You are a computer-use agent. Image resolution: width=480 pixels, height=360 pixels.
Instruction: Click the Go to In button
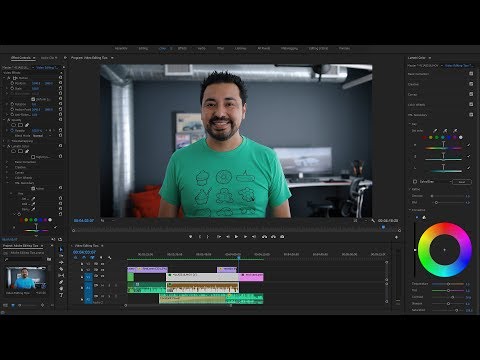pyautogui.click(x=219, y=237)
